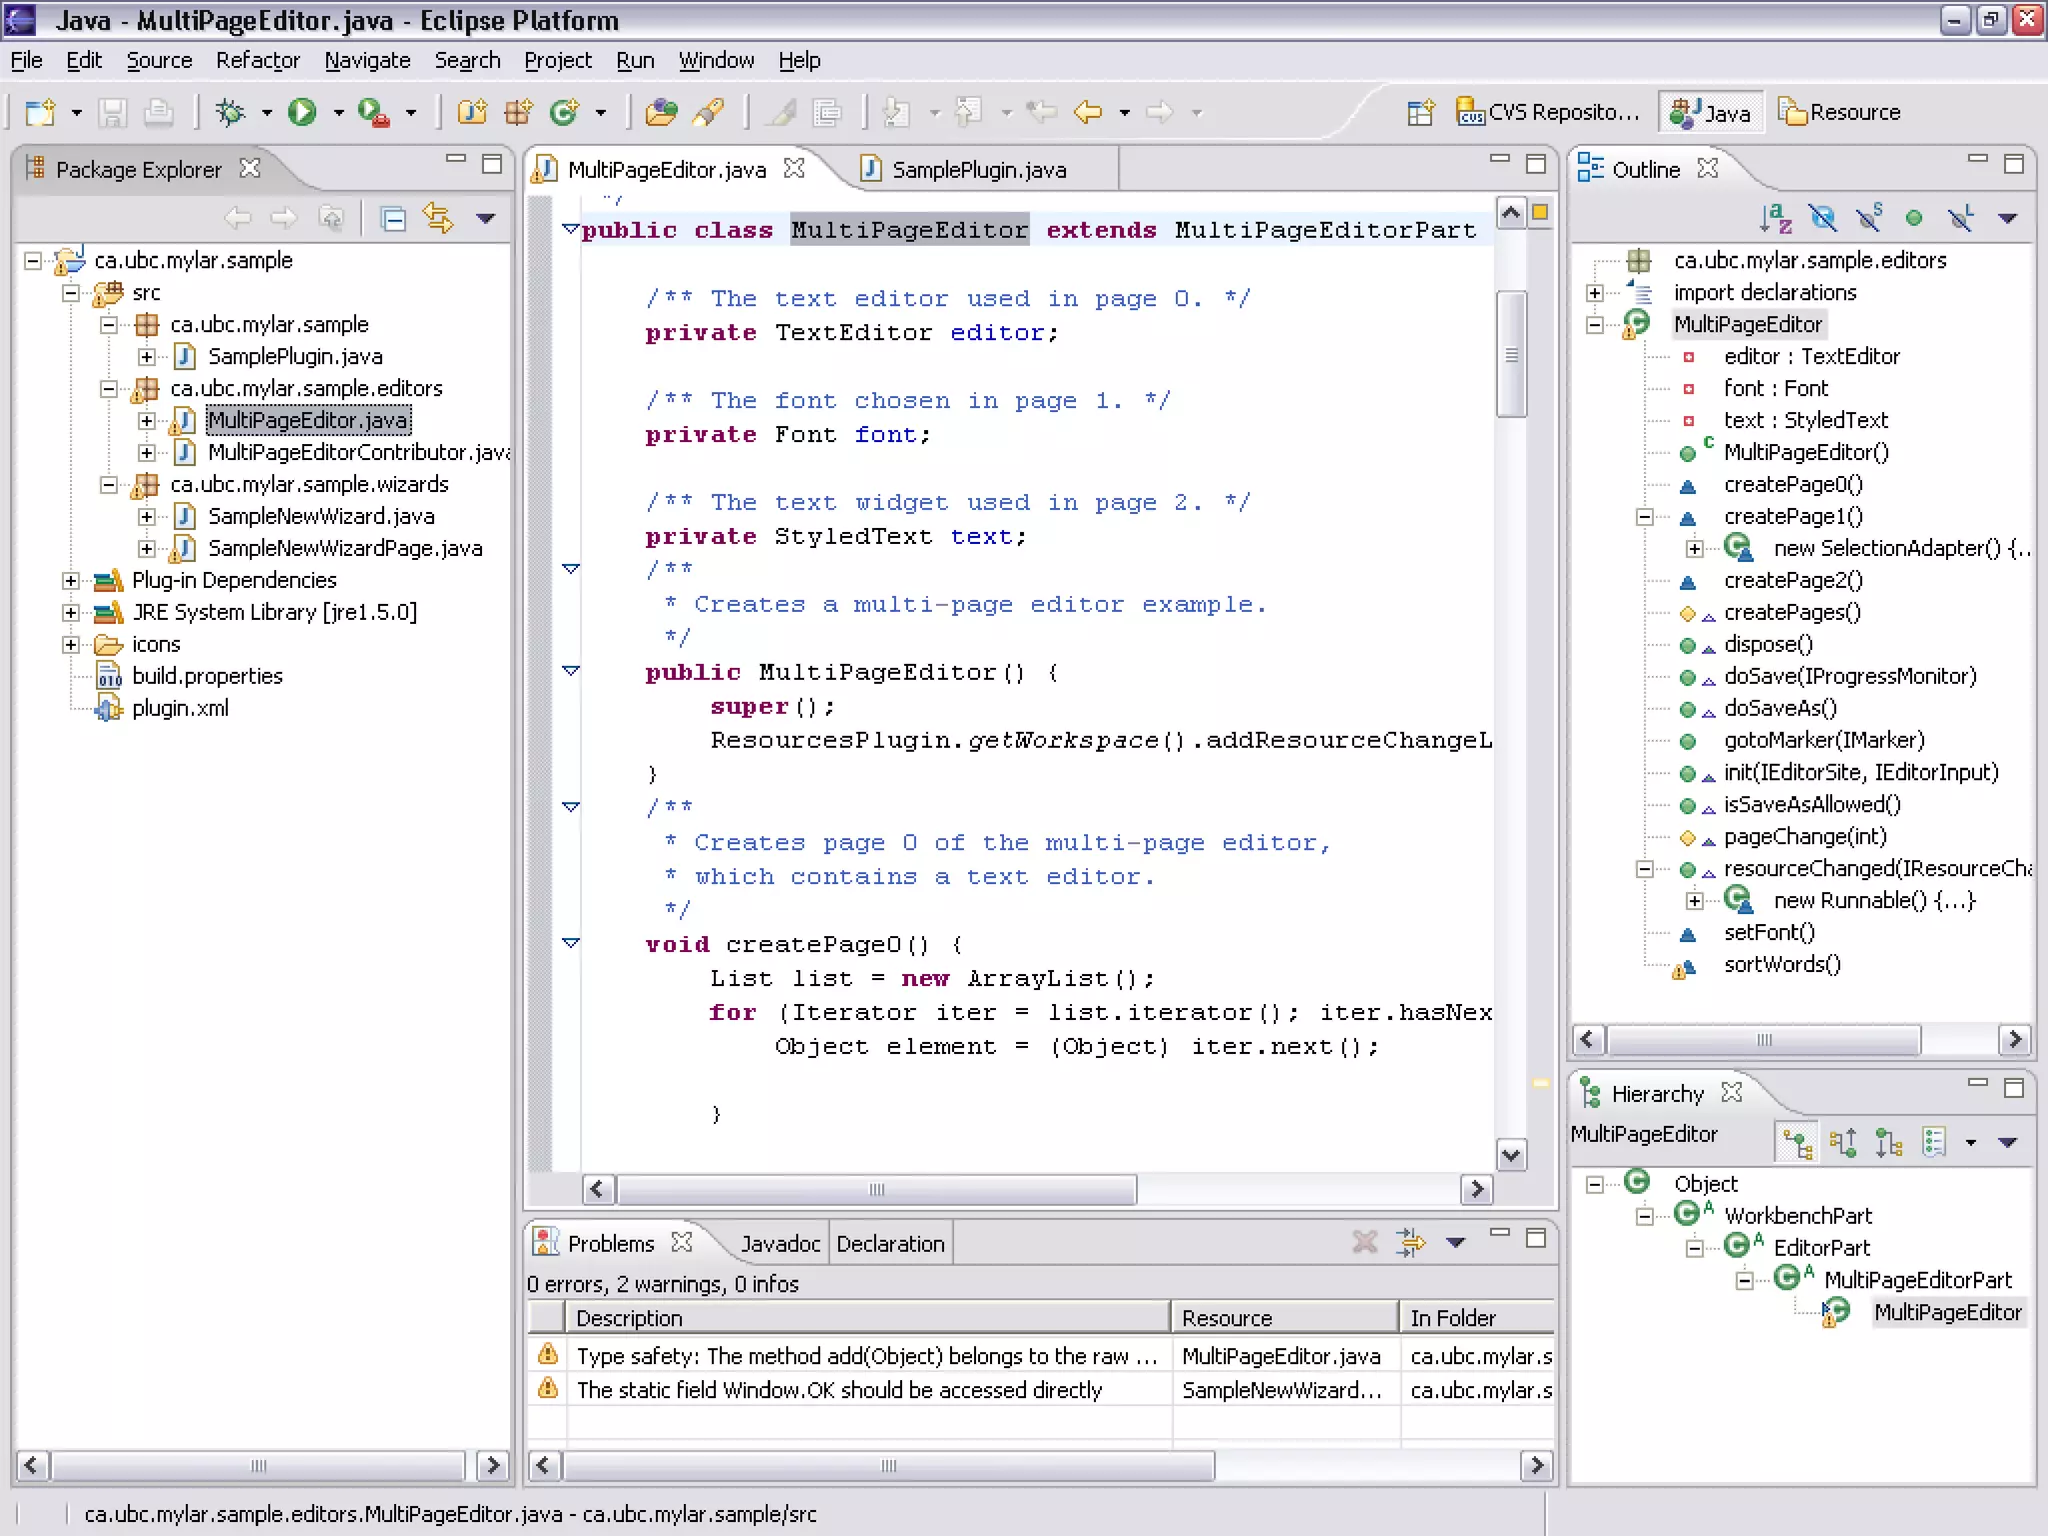Screen dimensions: 2048x1536
Task: Open the Refactor menu
Action: 257,60
